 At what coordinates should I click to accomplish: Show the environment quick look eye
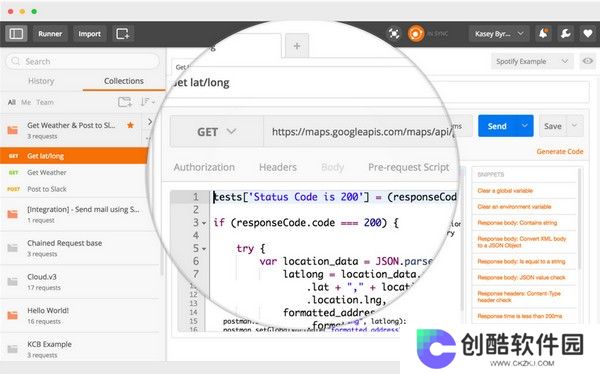(x=588, y=61)
